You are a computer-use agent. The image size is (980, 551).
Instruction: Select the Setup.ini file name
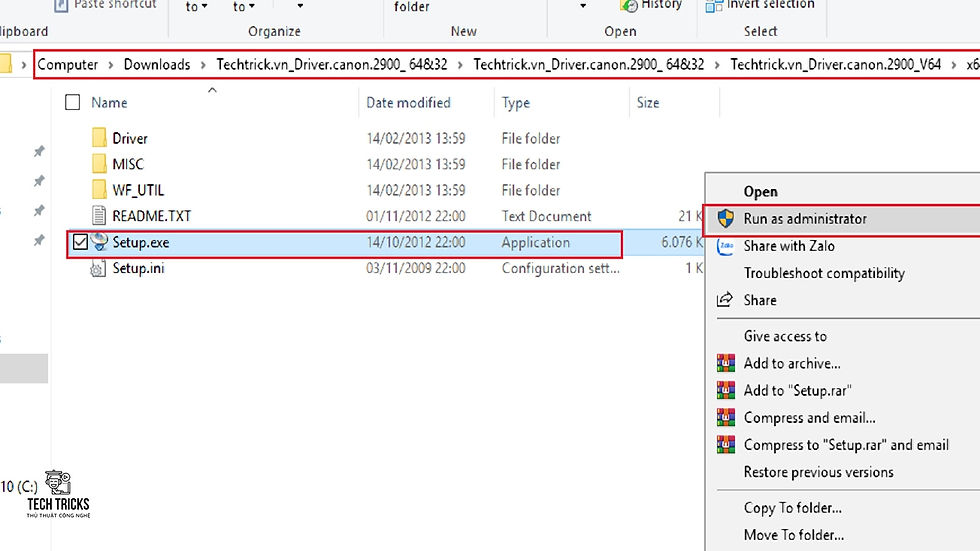pyautogui.click(x=138, y=269)
